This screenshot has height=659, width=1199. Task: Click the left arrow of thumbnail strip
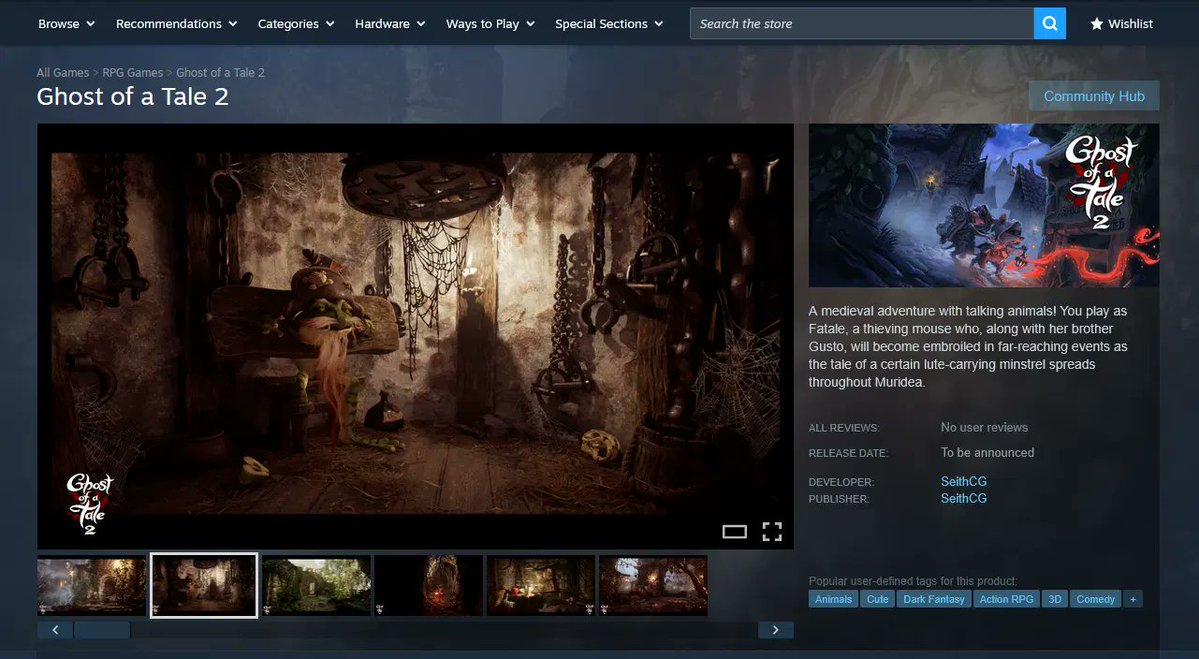point(55,630)
